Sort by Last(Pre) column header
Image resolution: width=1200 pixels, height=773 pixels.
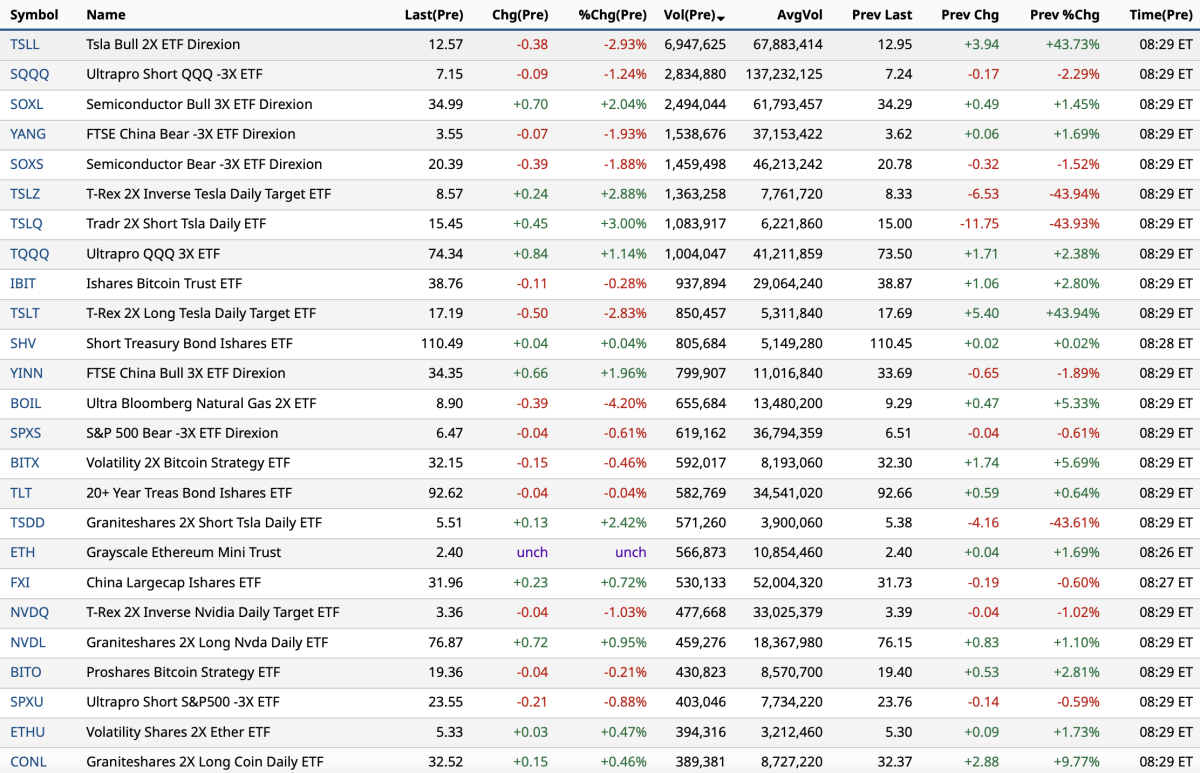(x=433, y=15)
